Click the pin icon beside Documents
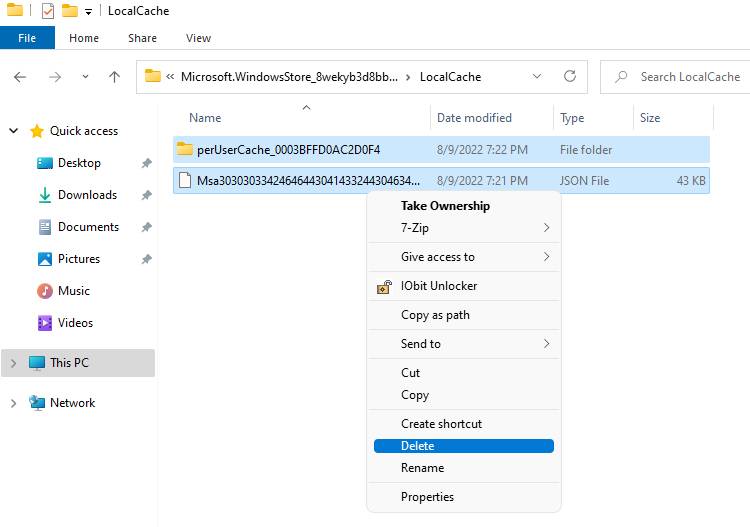750x527 pixels. [x=146, y=227]
